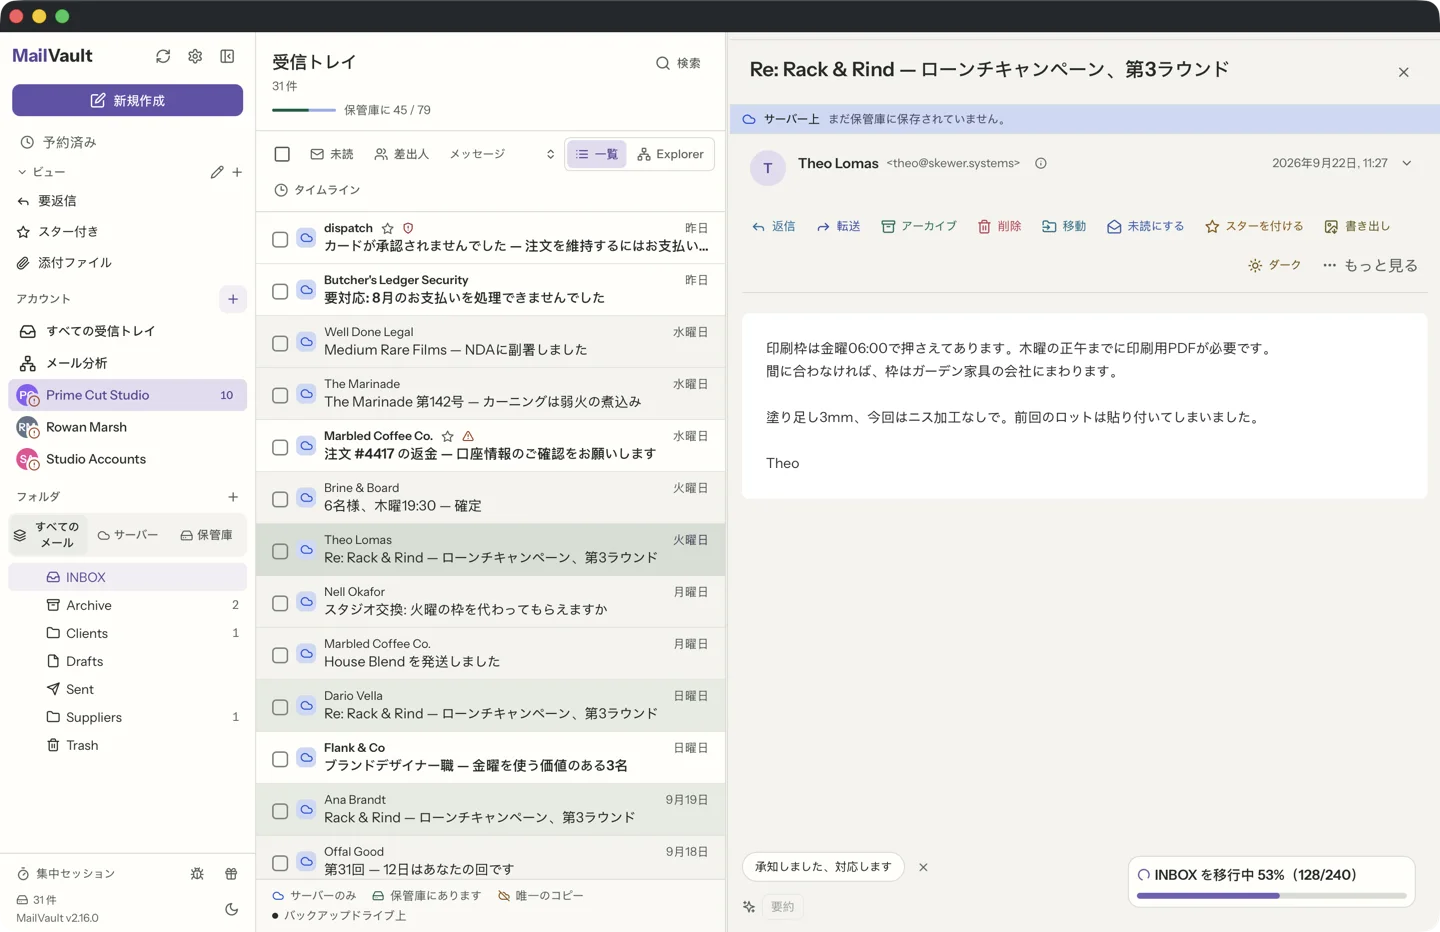Add a new view with the plus icon
Viewport: 1440px width, 932px height.
coord(237,172)
